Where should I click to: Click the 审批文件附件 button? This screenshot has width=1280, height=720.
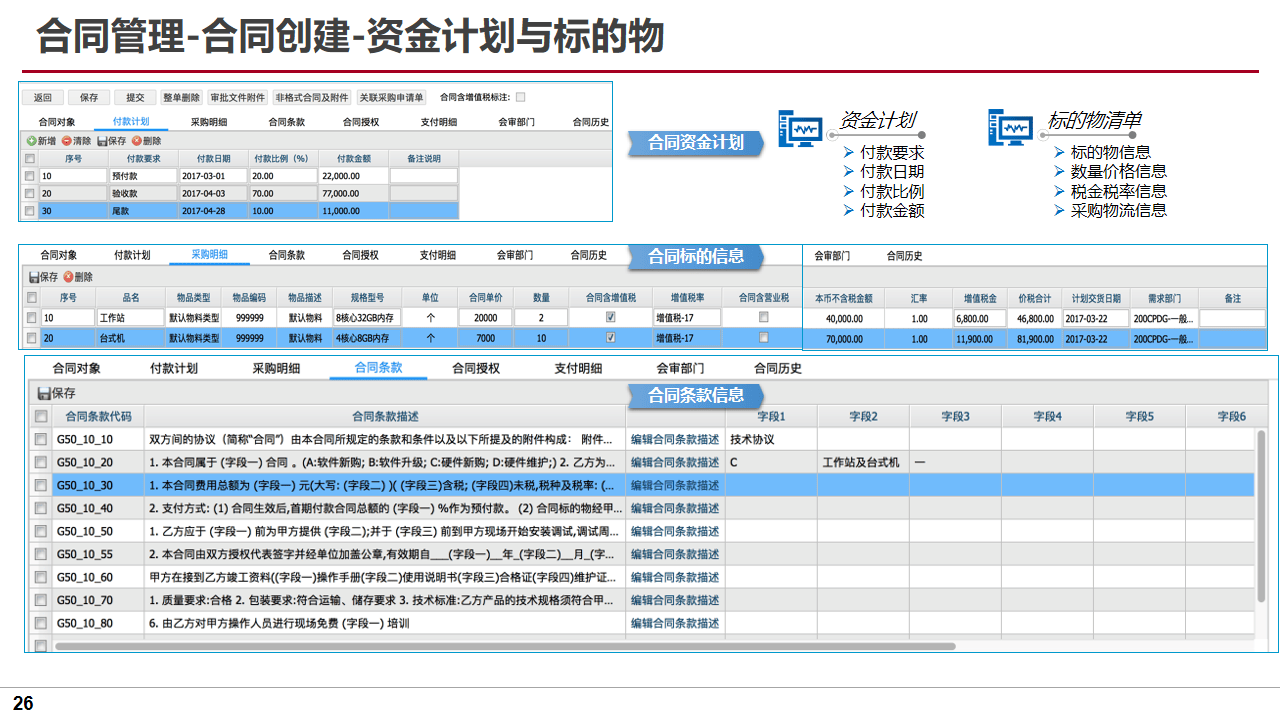238,97
